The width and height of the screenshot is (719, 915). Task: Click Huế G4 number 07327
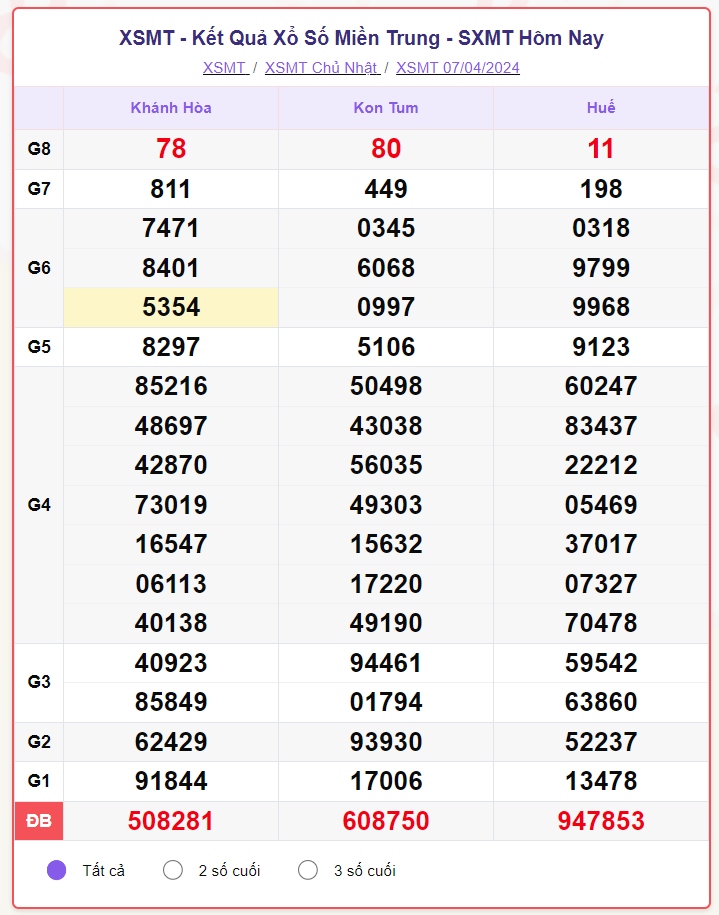pyautogui.click(x=601, y=584)
